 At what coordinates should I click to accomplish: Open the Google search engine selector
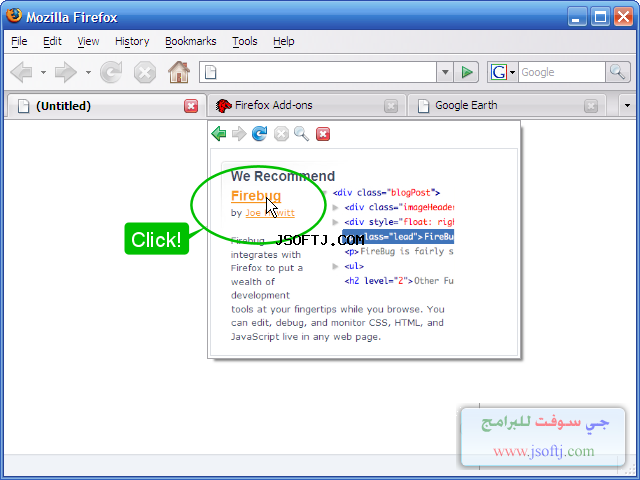click(x=502, y=72)
